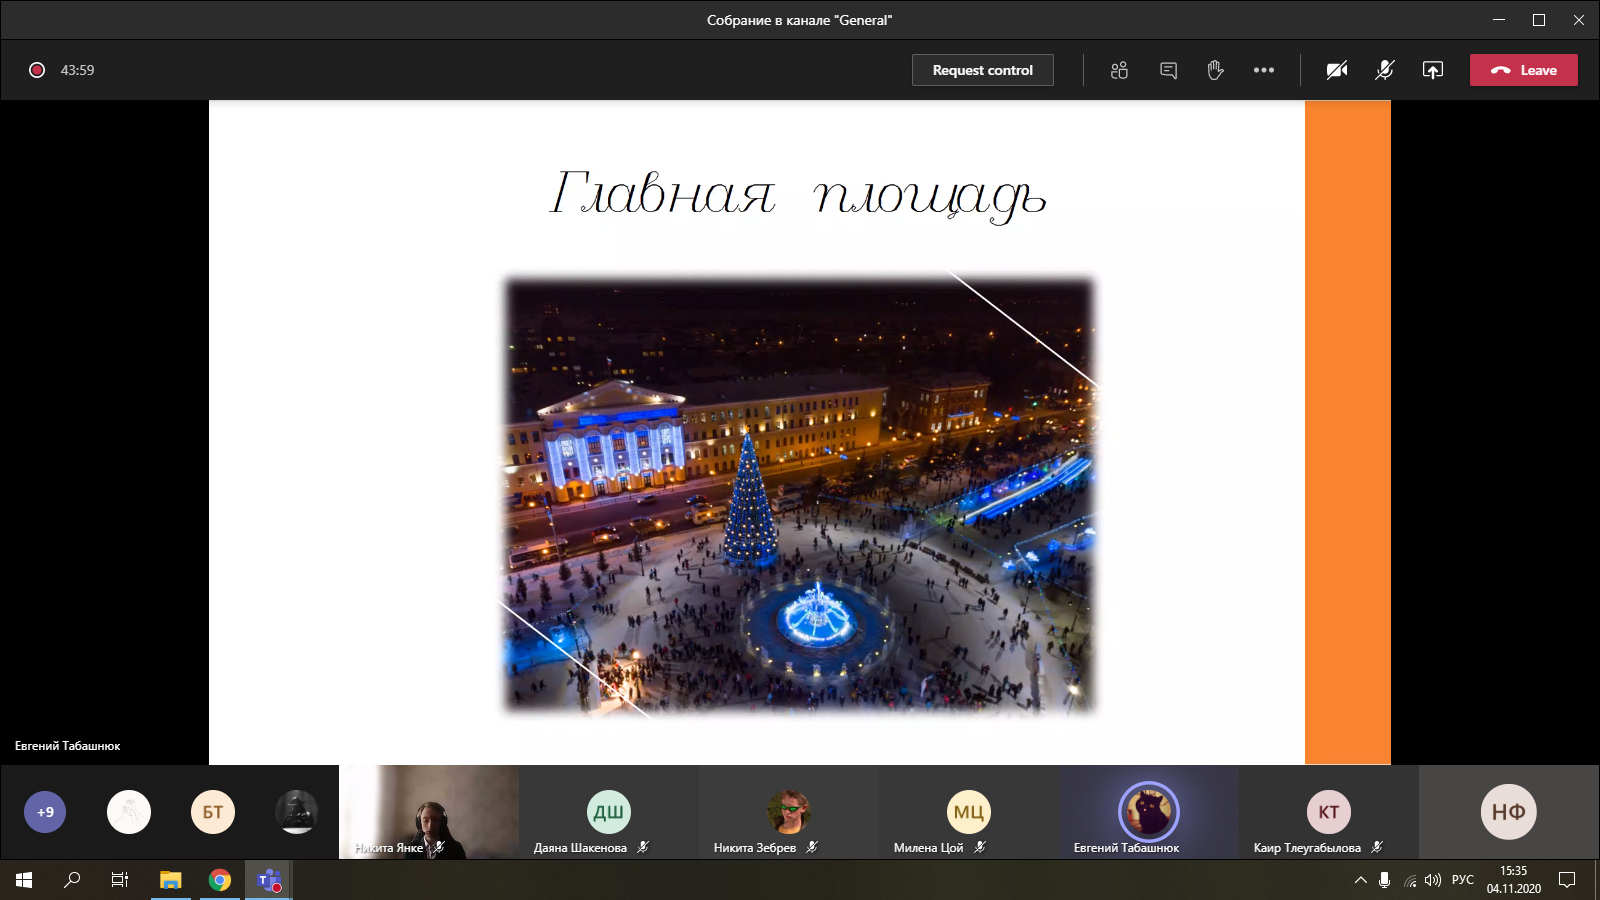
Task: Click the shared slide city square photo
Action: click(799, 494)
